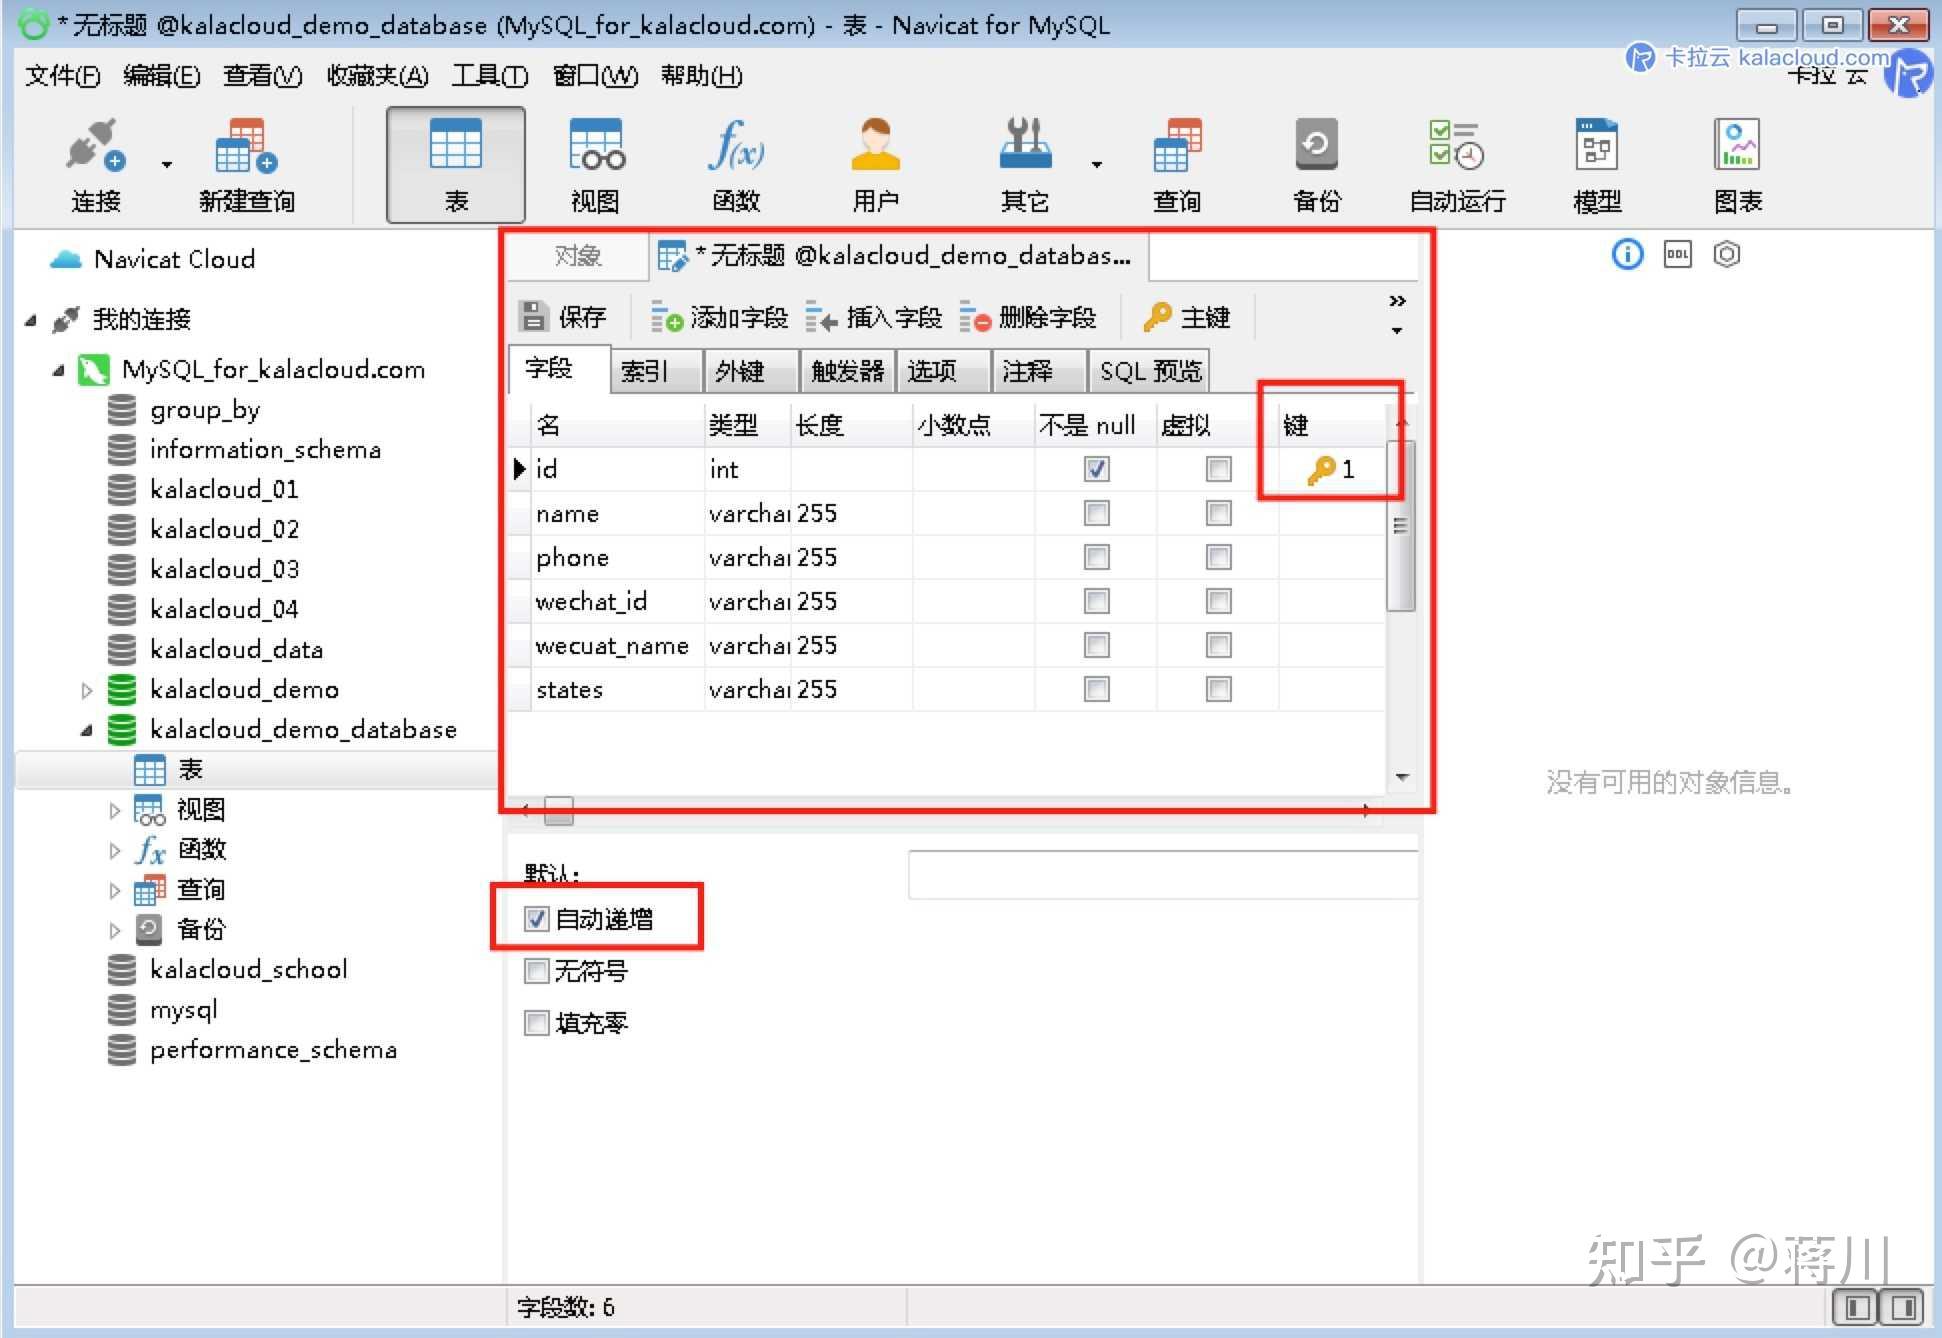This screenshot has width=1942, height=1338.
Task: Expand the 查询 node under kalacloud_demo_database
Action: (114, 889)
